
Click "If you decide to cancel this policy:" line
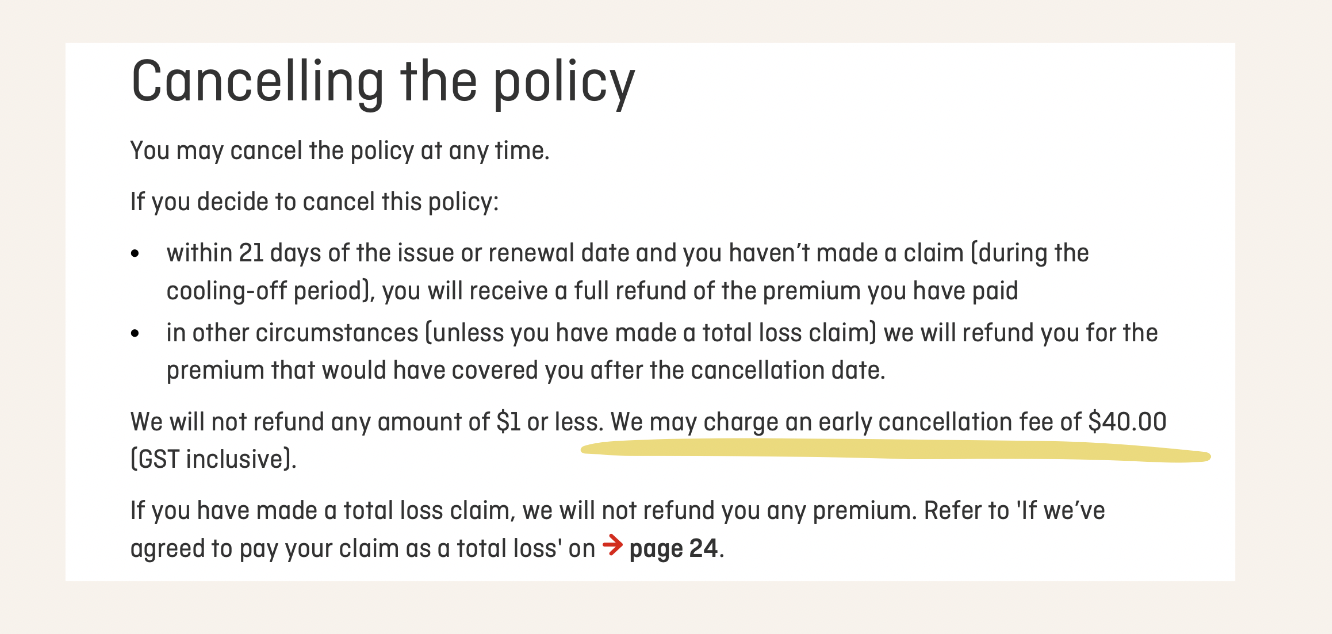[313, 203]
